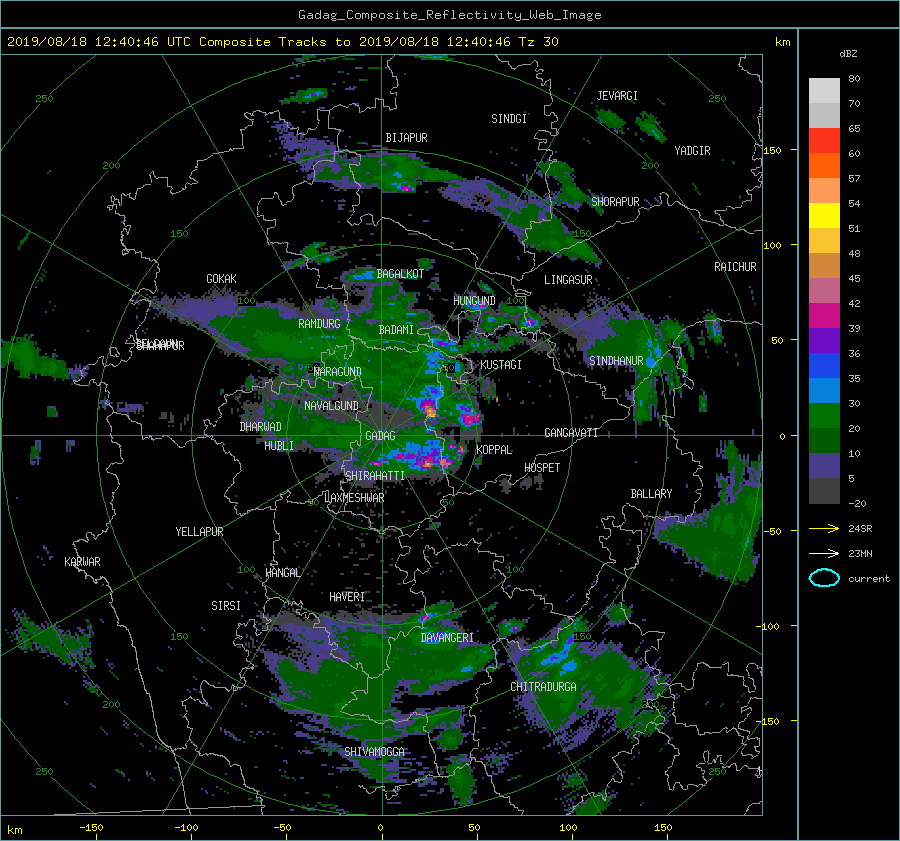
Task: Click the Gadag_Composite_Reflectivity_Web_Image title
Action: coord(449,15)
